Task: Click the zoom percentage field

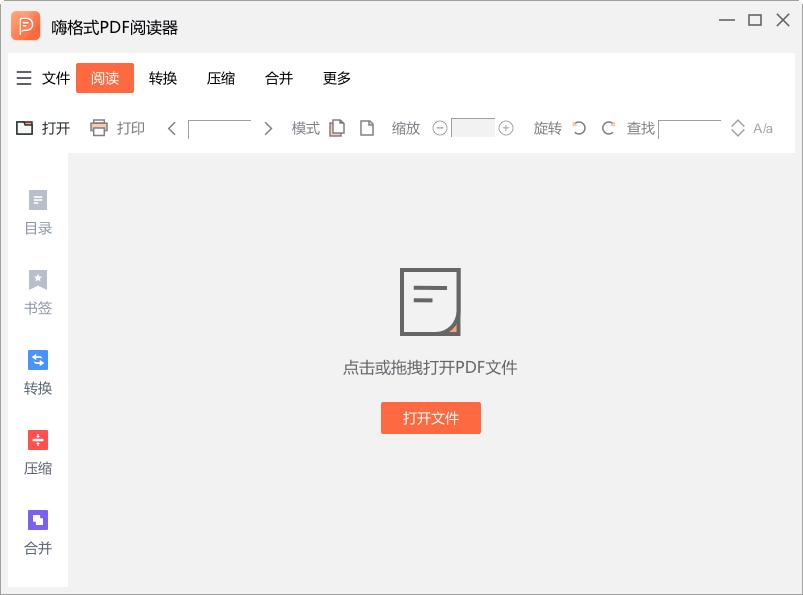Action: tap(473, 128)
